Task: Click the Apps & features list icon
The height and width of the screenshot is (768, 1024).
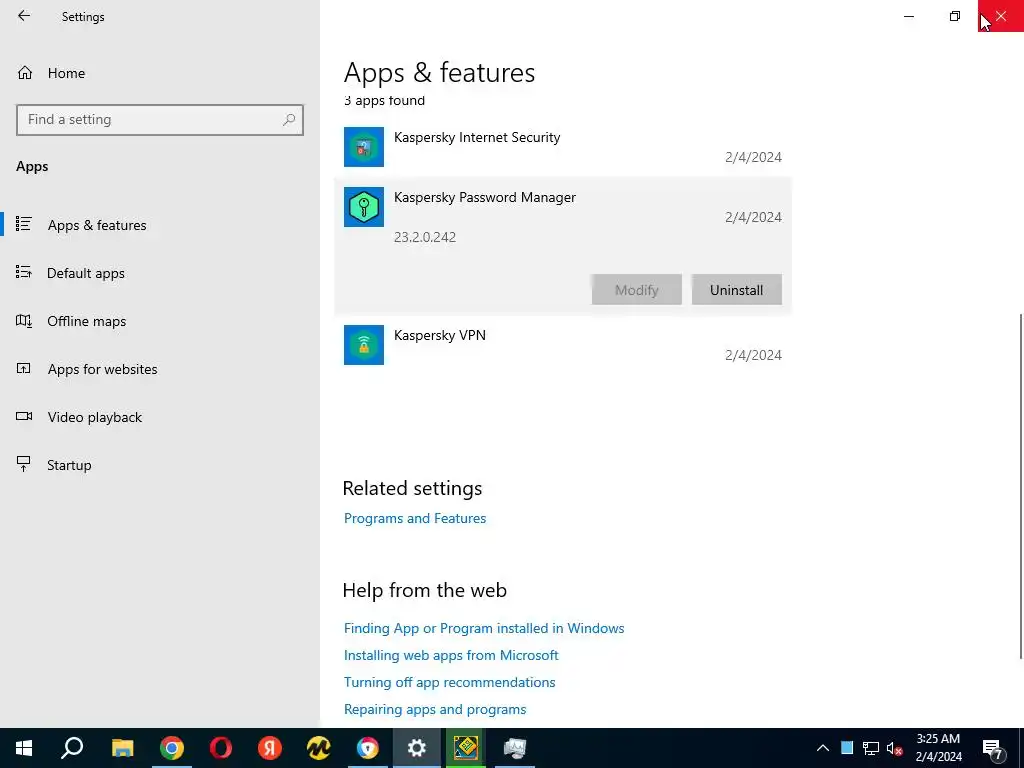Action: 24,224
